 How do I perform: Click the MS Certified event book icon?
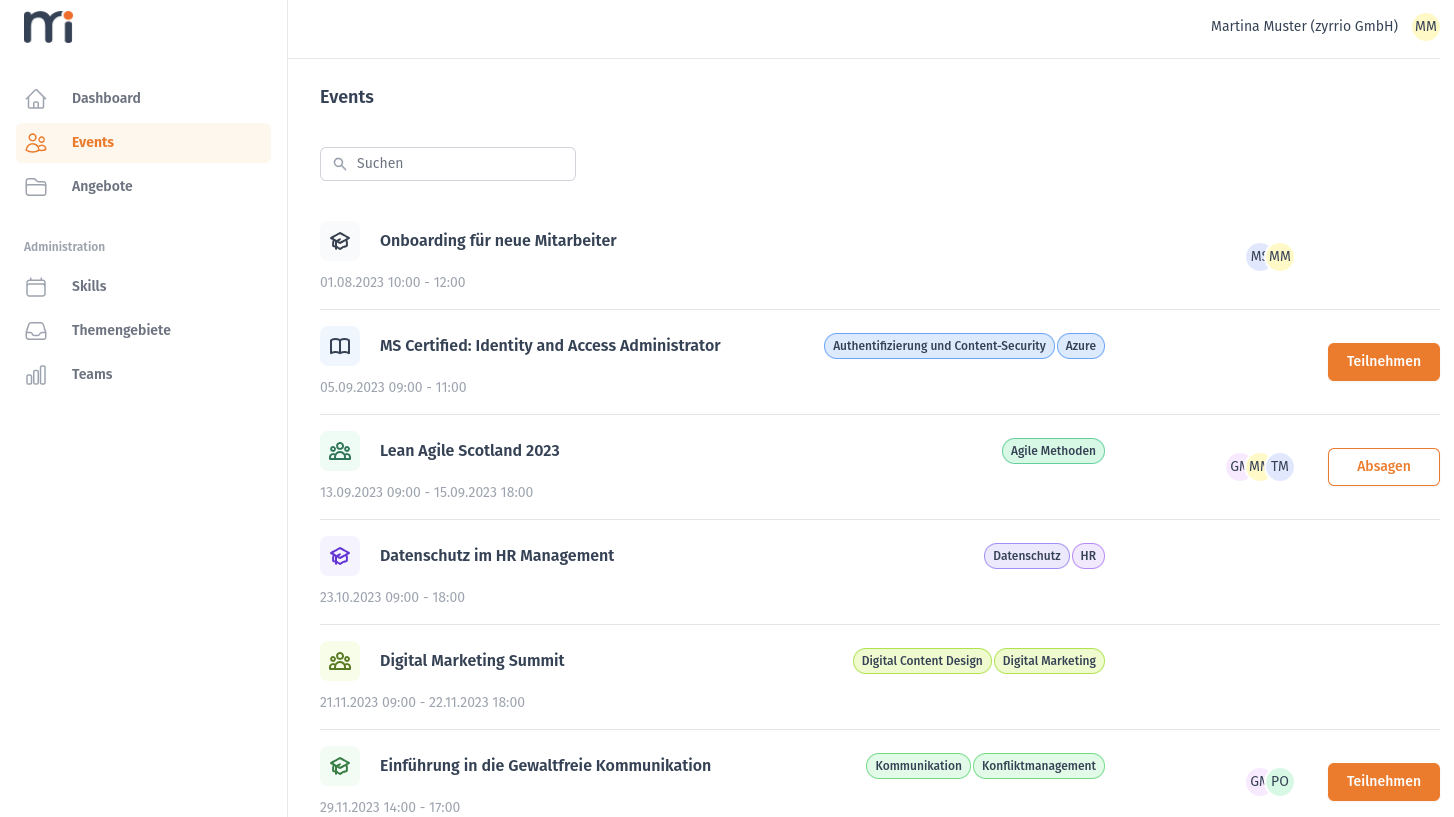coord(340,346)
